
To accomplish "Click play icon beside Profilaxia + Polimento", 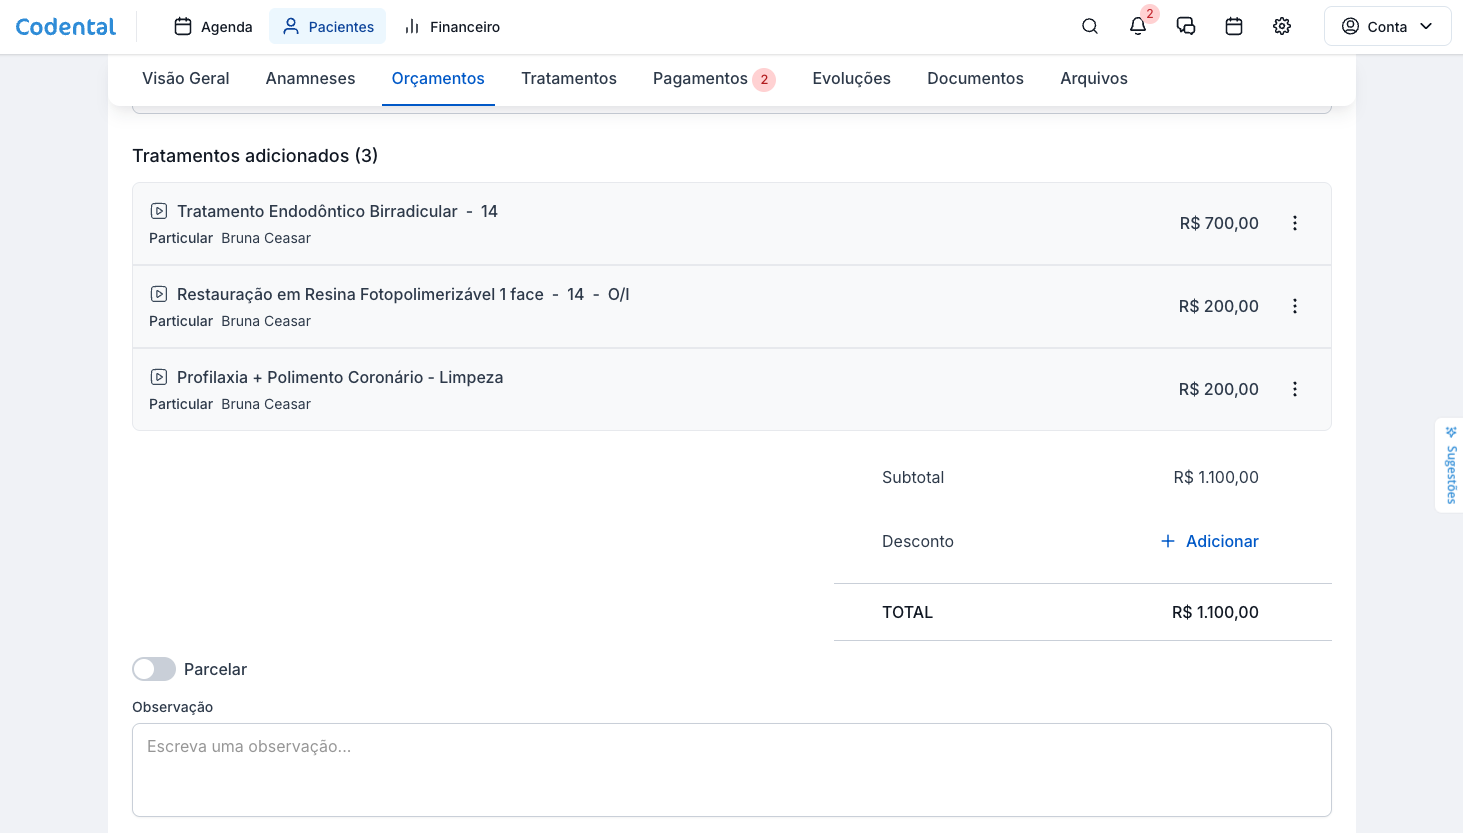I will tap(158, 377).
